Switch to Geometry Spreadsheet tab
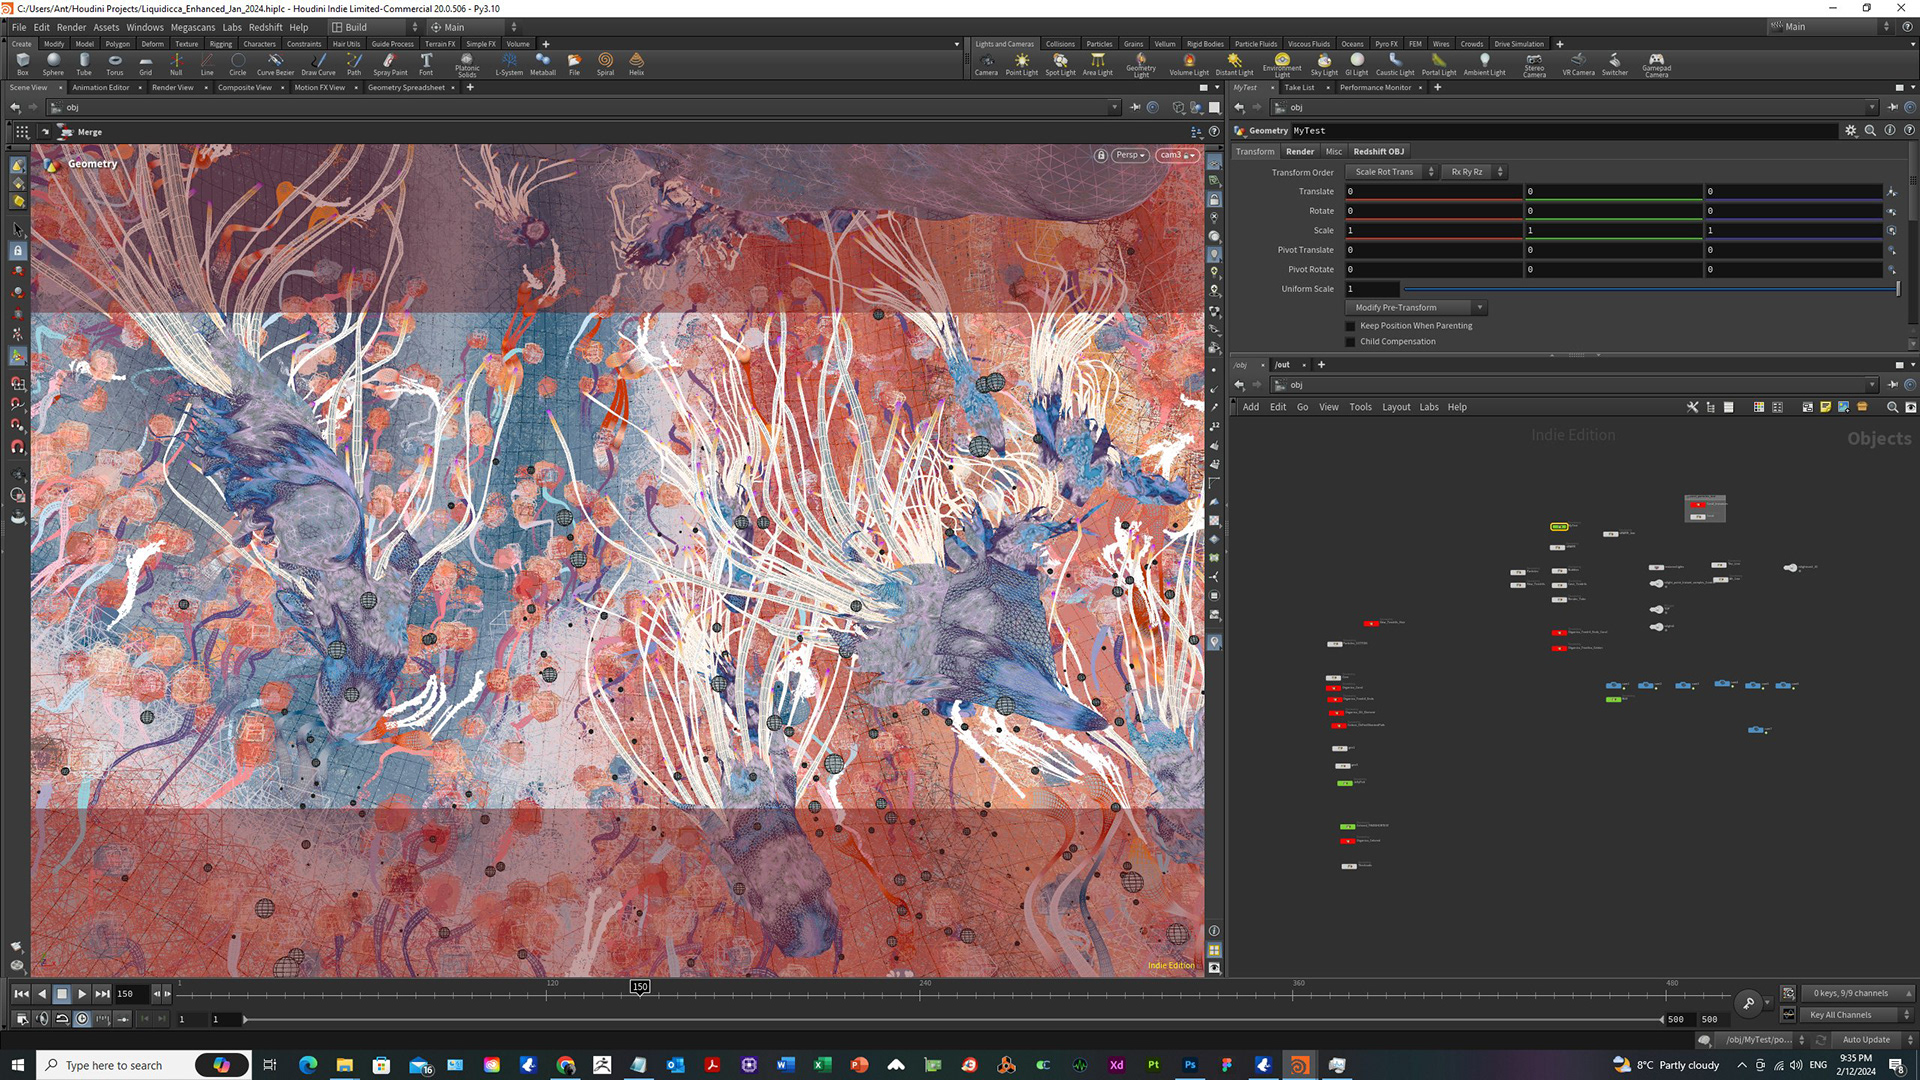The height and width of the screenshot is (1080, 1920). [406, 87]
